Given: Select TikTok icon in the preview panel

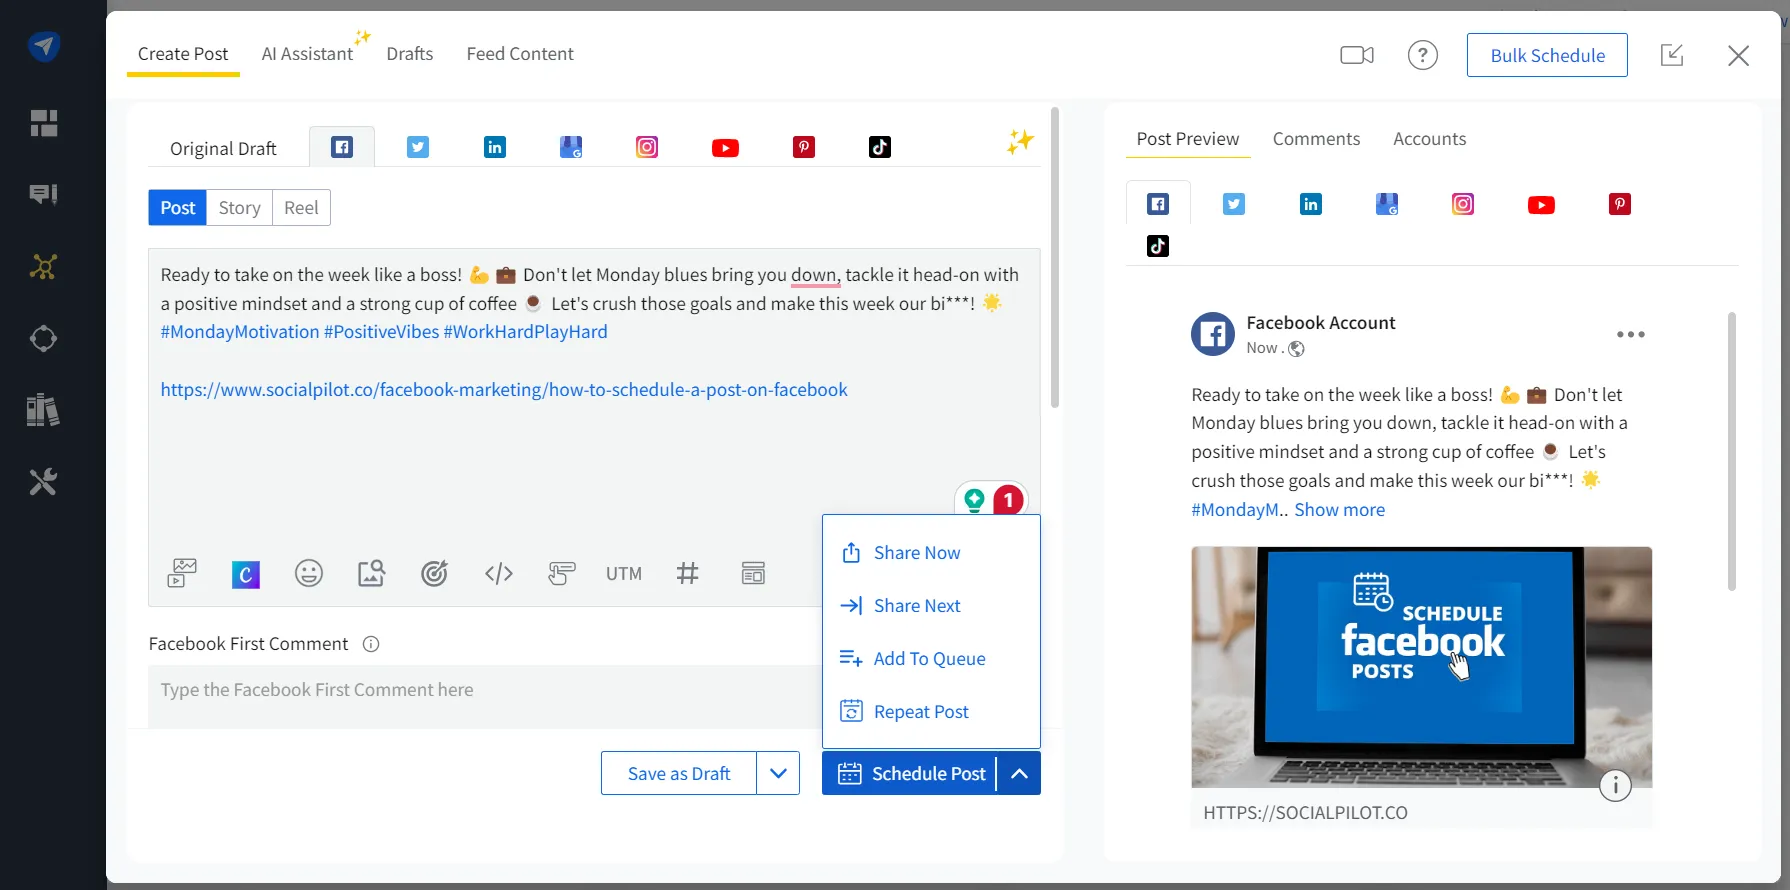Looking at the screenshot, I should [1158, 246].
